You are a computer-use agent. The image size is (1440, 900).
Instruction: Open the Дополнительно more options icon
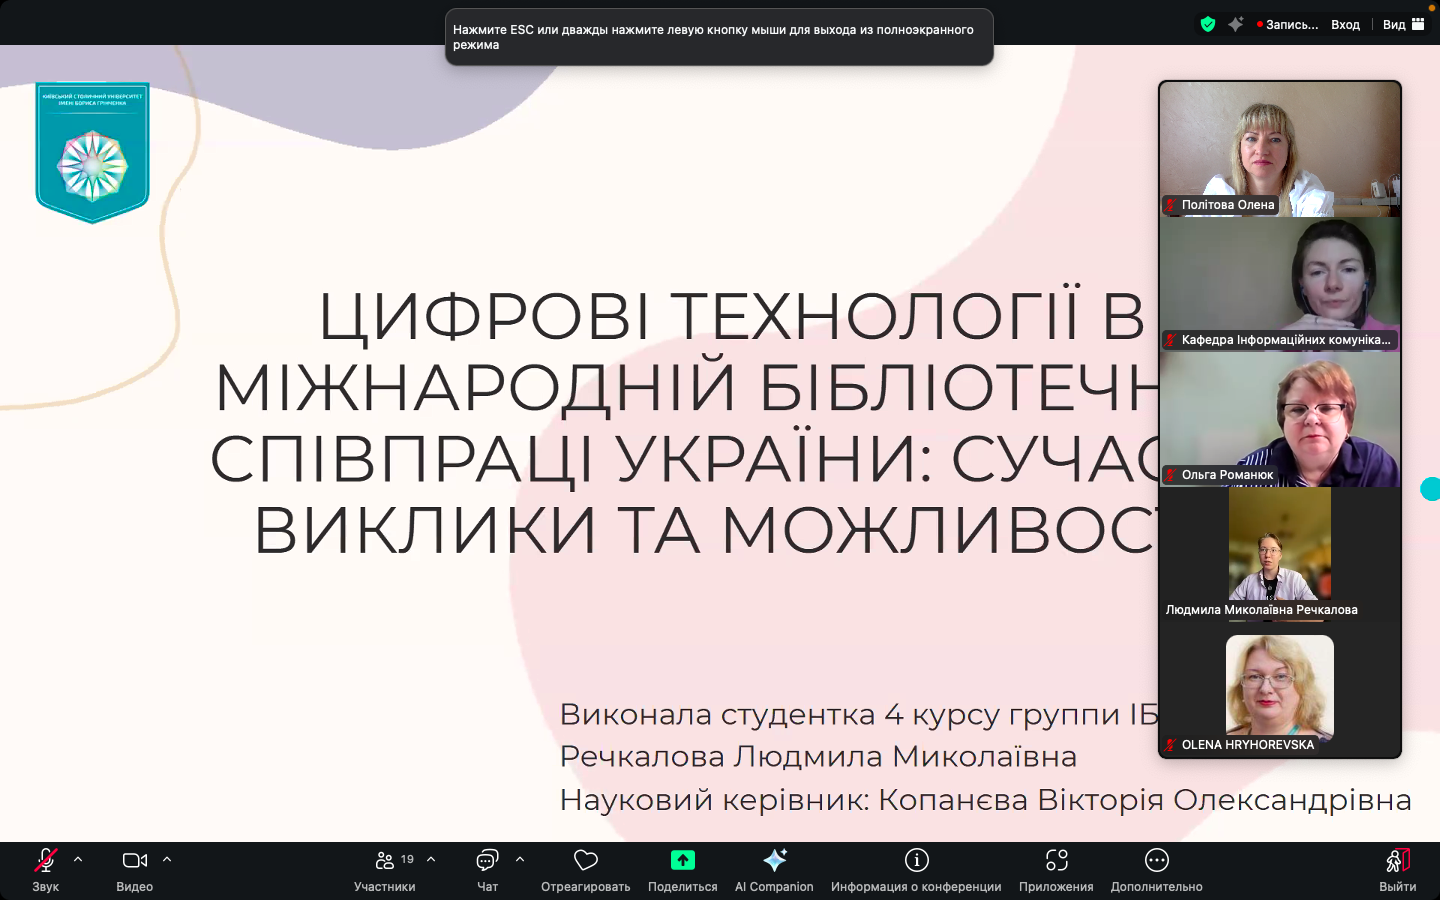click(x=1156, y=861)
